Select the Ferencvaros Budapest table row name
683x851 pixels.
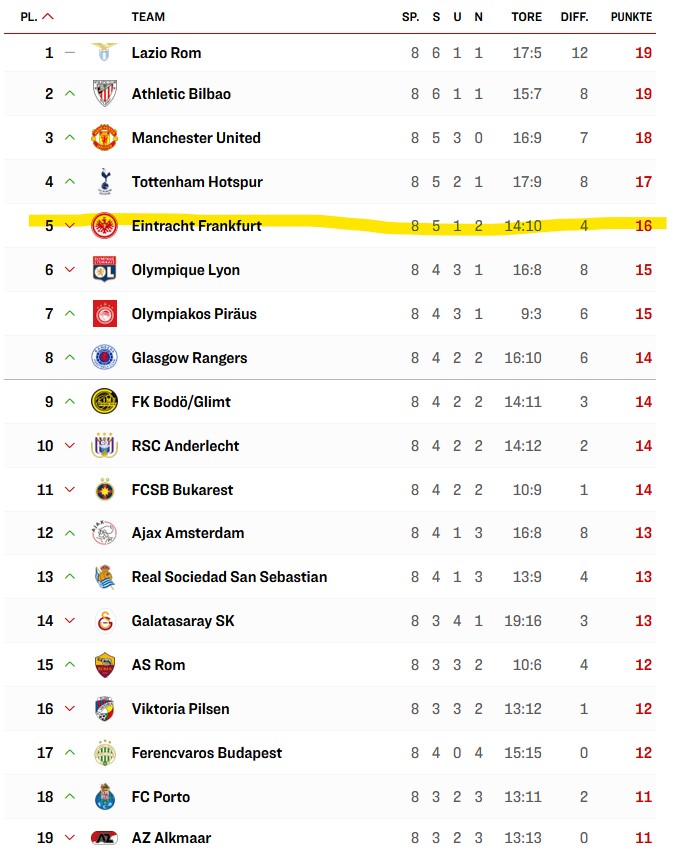pyautogui.click(x=207, y=753)
